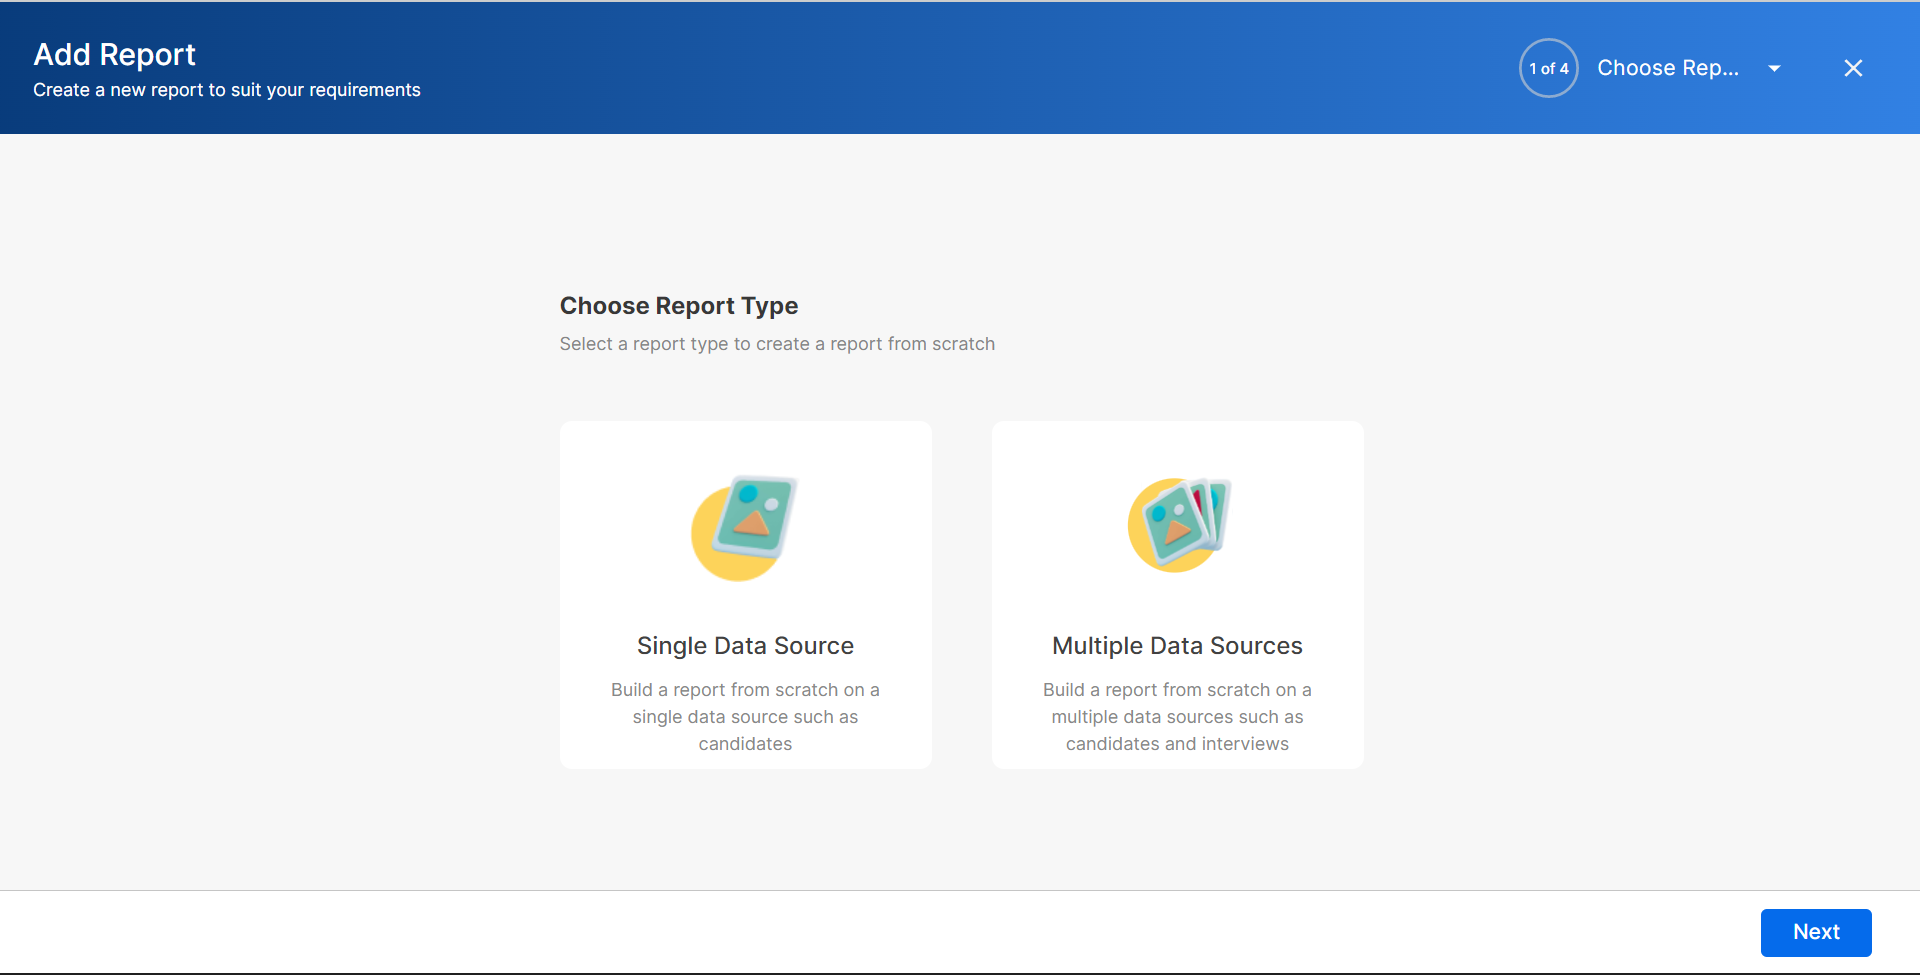Expand the step dropdown caret arrow
The image size is (1920, 975).
pyautogui.click(x=1774, y=68)
